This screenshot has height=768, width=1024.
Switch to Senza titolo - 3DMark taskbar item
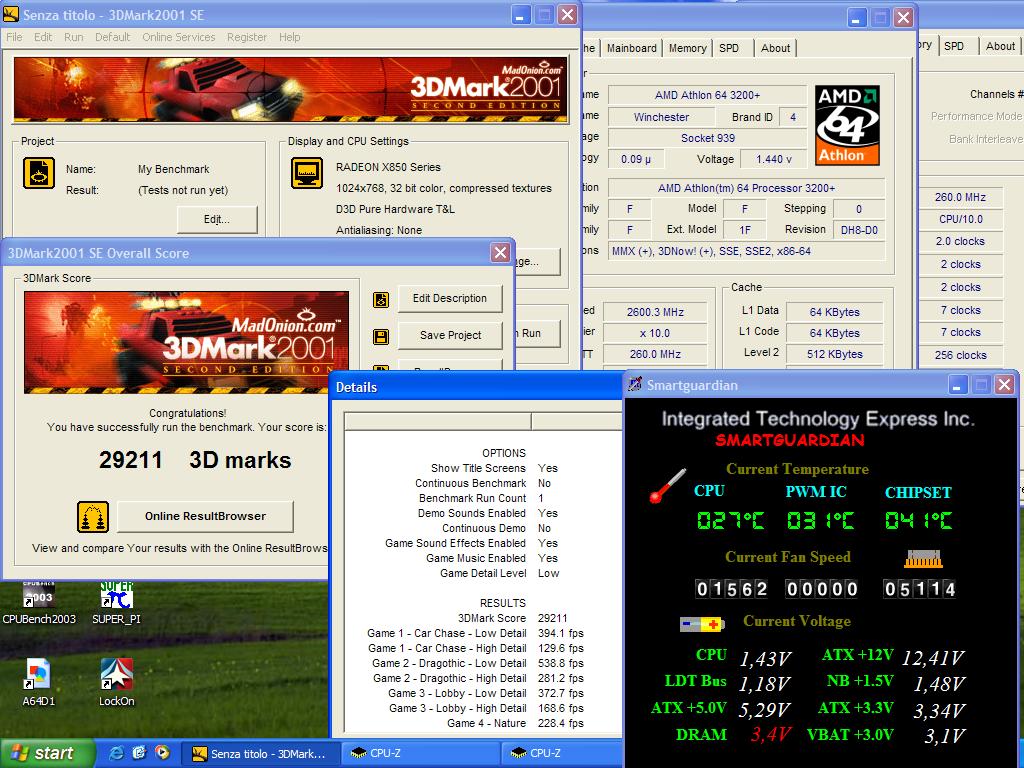259,754
